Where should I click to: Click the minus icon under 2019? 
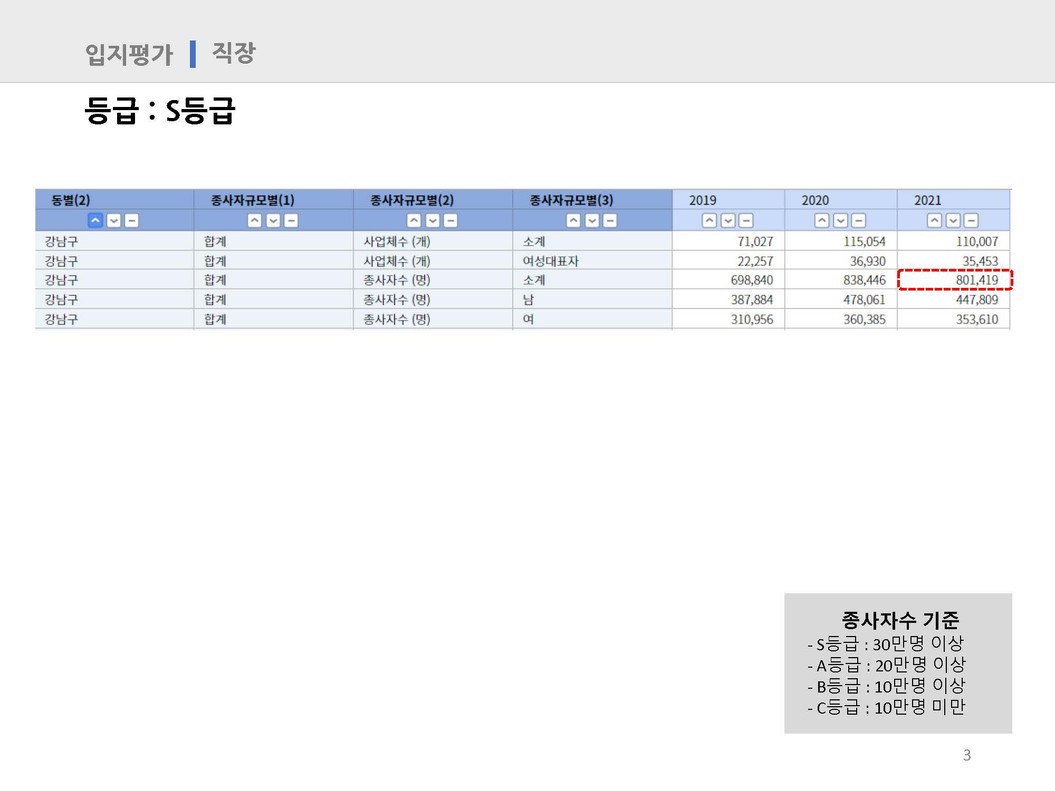coord(745,221)
